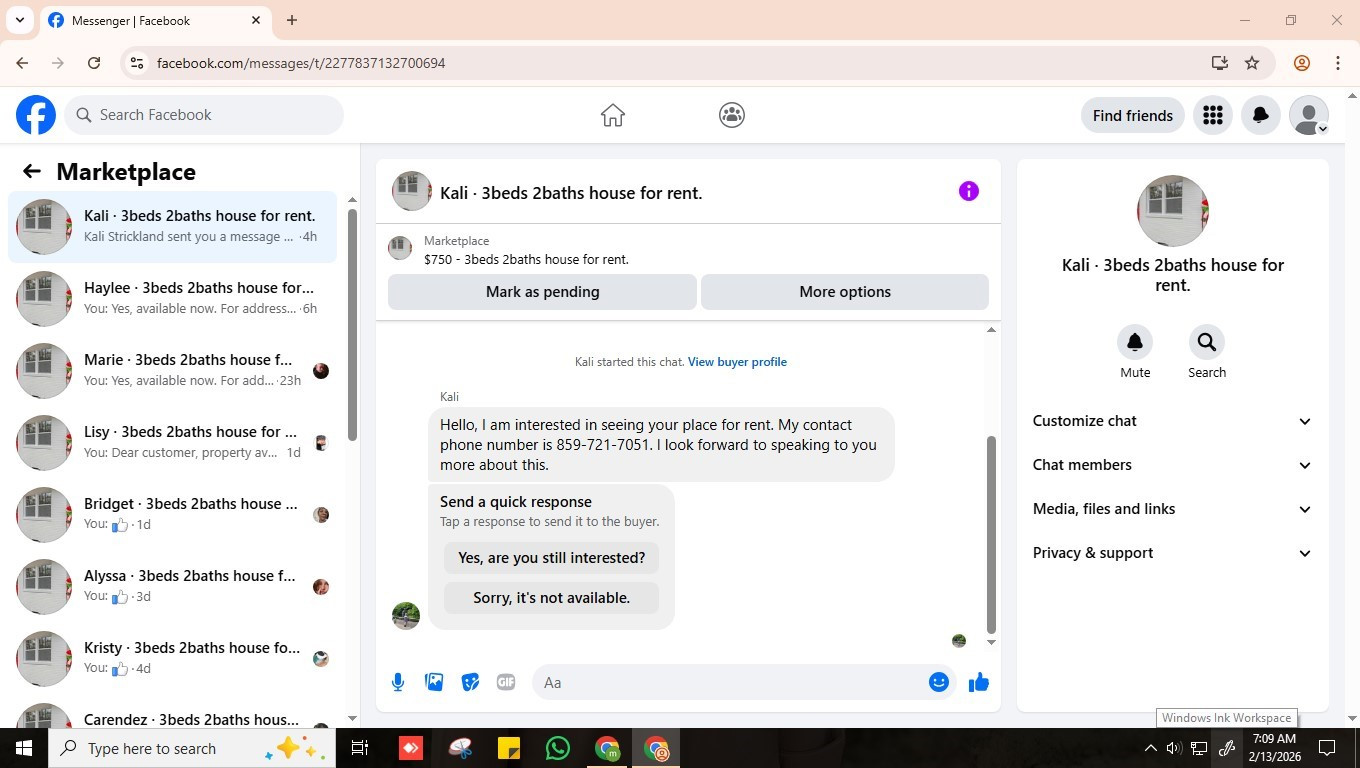Open View buyer profile link

[x=737, y=362]
